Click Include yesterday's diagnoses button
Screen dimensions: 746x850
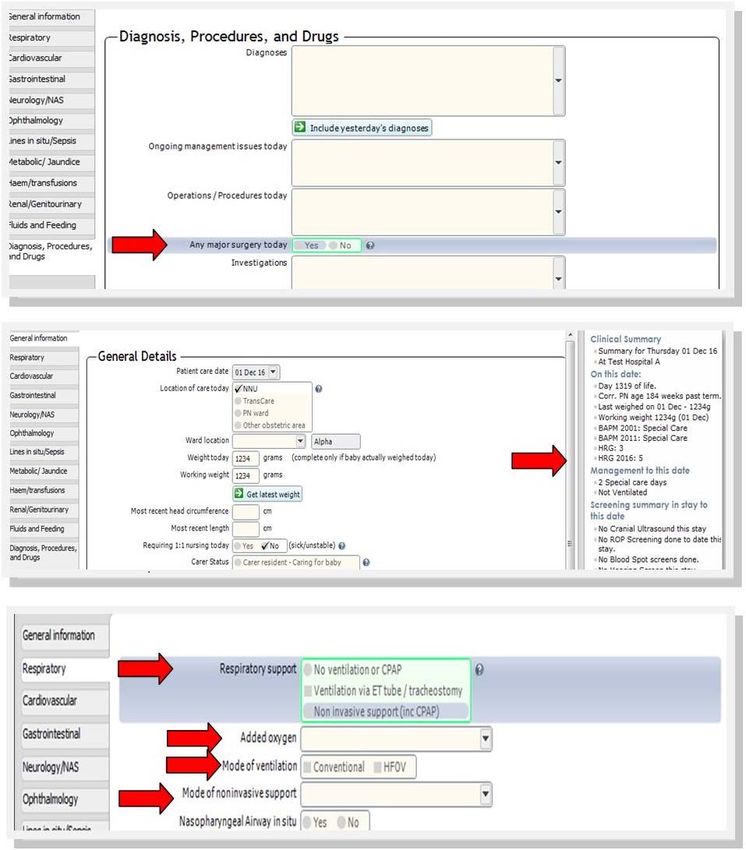pos(362,128)
